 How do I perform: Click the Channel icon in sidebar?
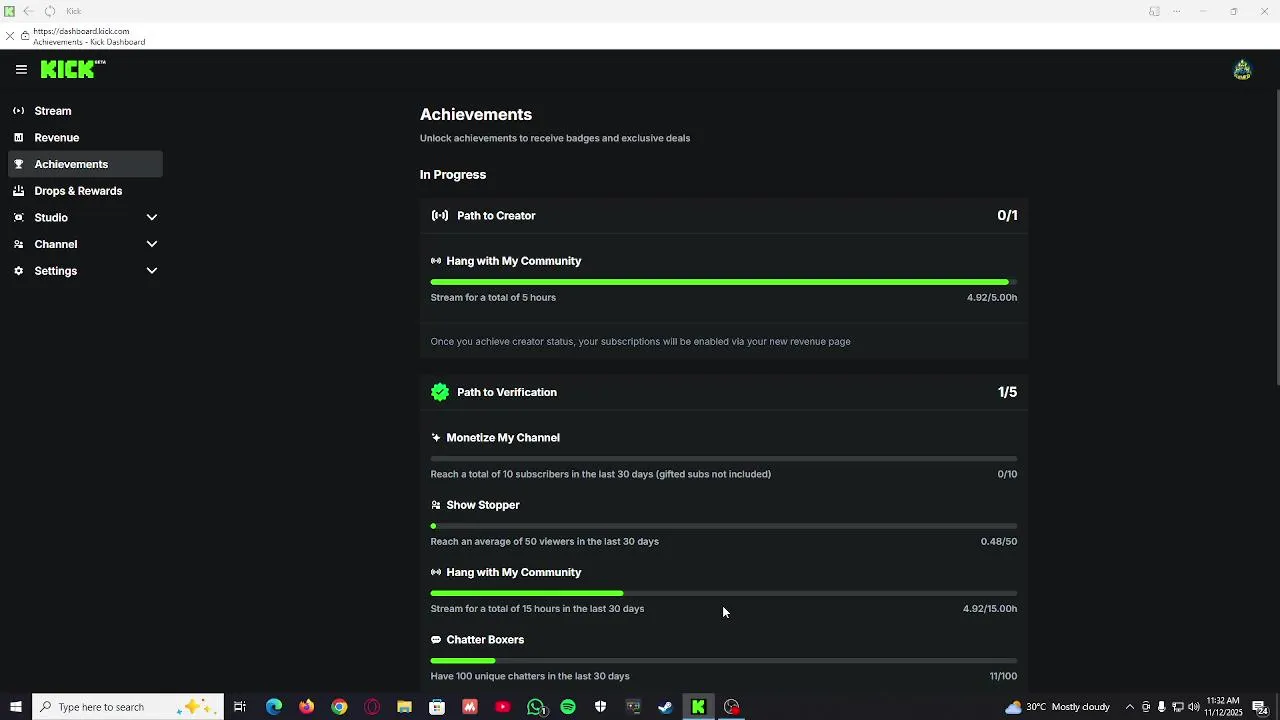tap(19, 244)
